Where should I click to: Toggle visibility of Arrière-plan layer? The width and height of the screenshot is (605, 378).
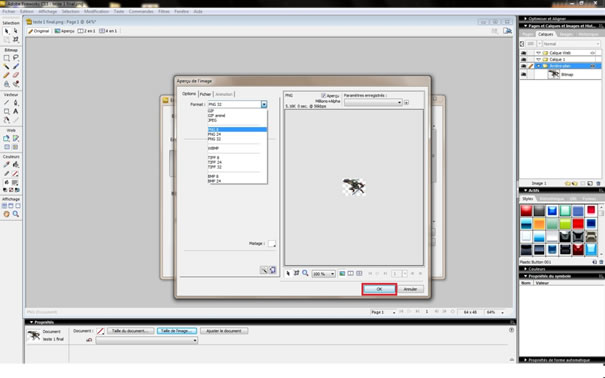[524, 66]
